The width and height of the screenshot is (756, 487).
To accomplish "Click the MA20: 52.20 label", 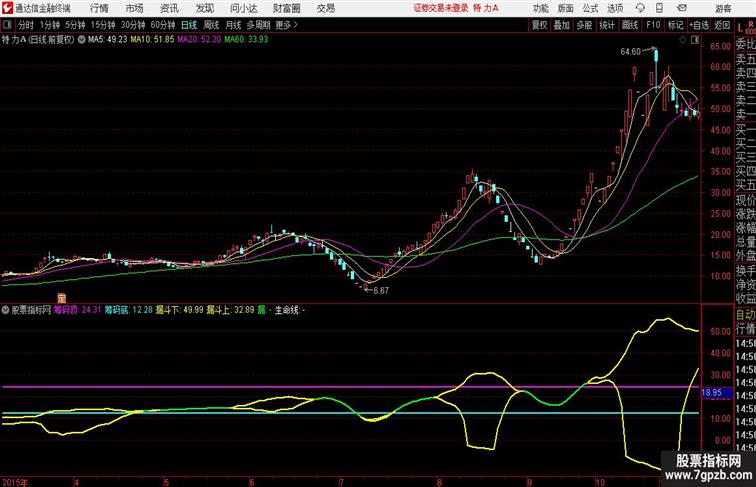I will point(199,40).
